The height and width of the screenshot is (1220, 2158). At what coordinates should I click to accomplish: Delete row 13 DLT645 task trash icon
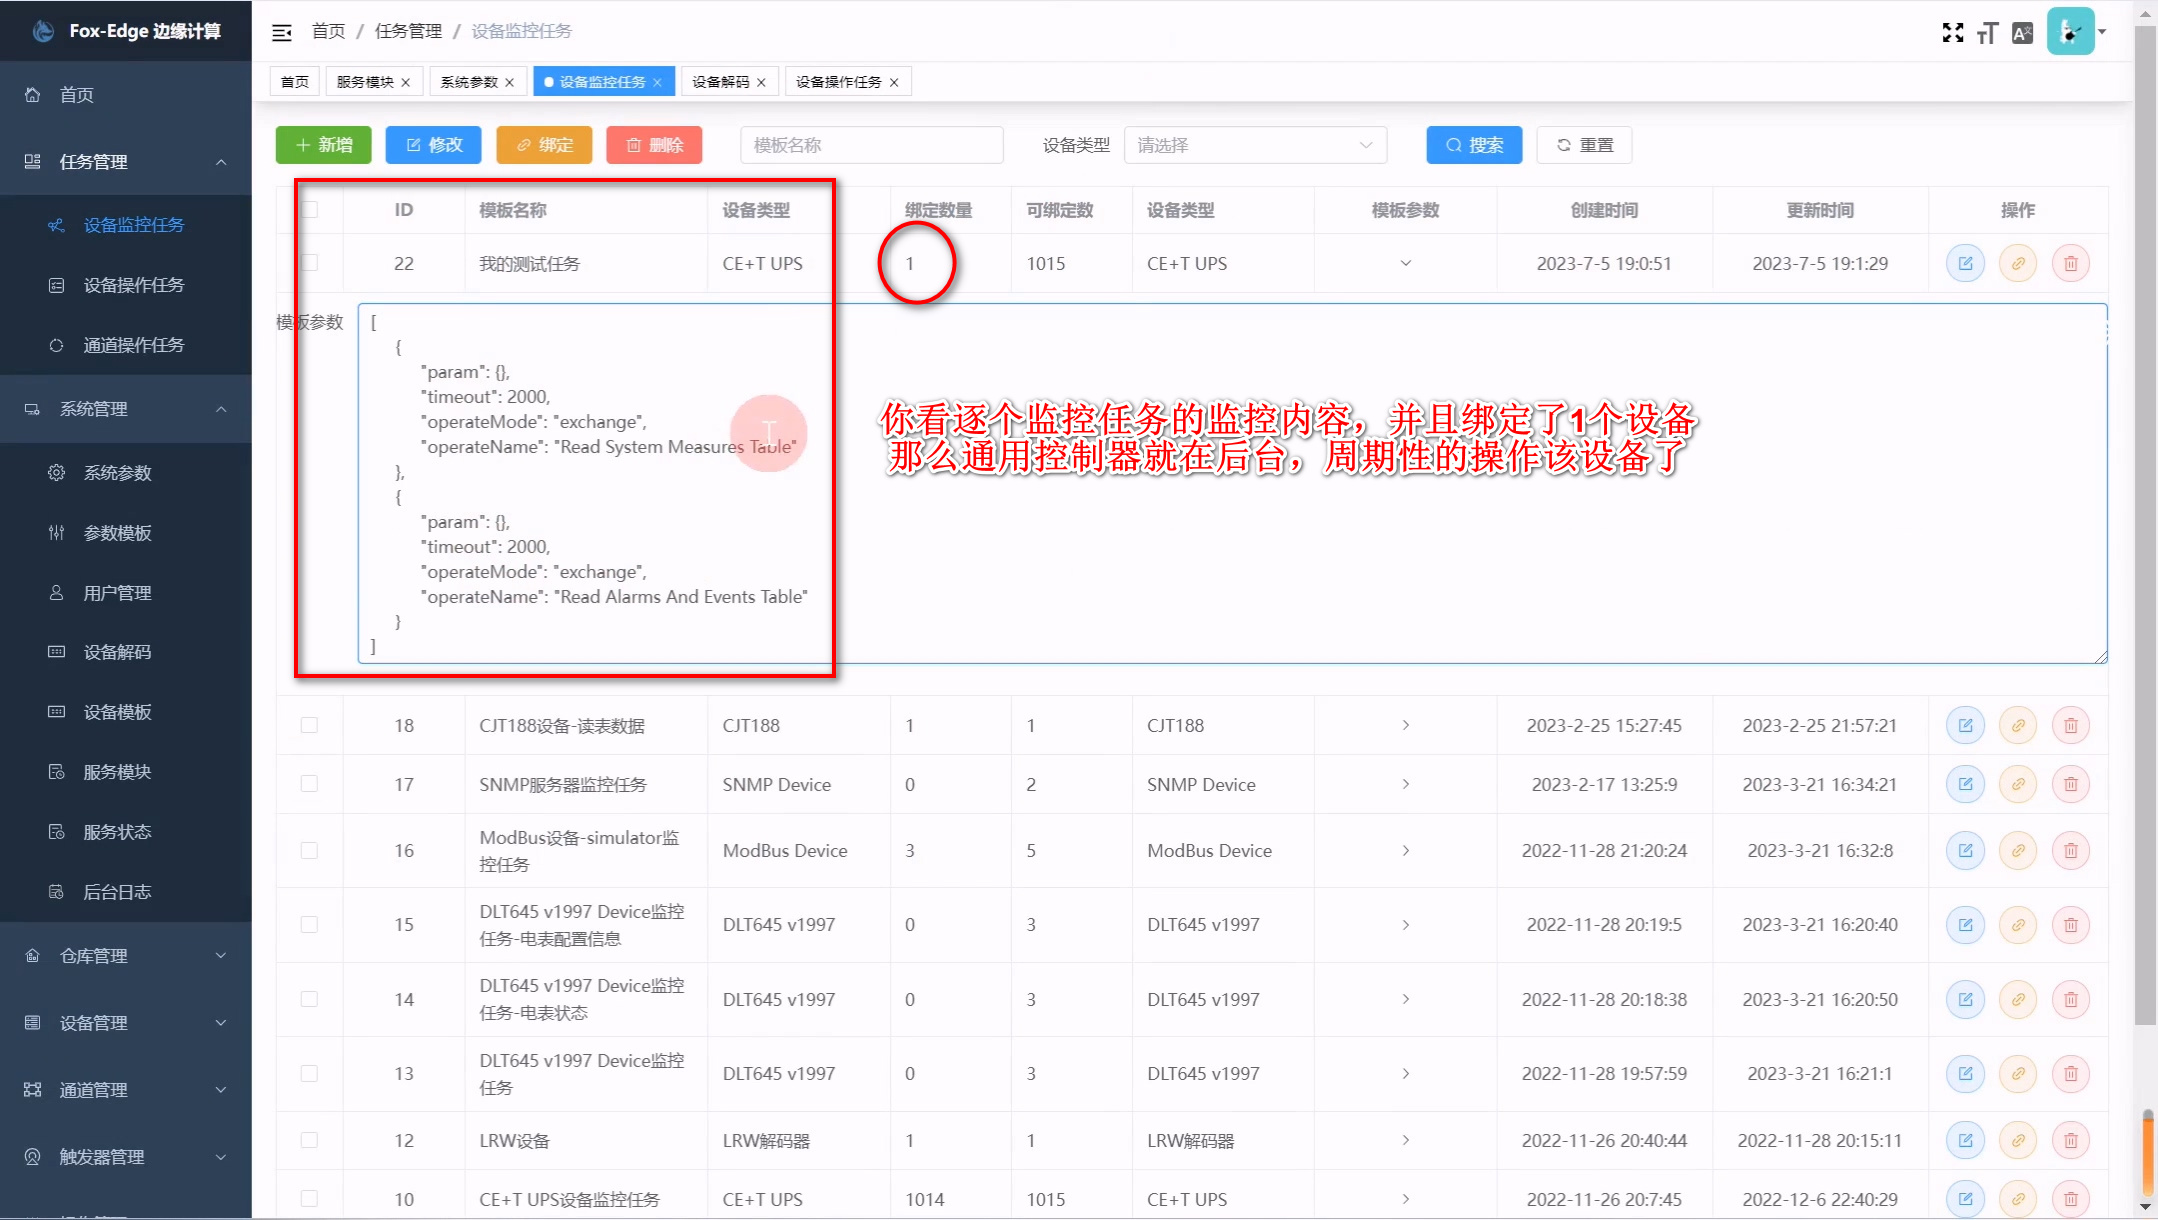coord(2071,1074)
